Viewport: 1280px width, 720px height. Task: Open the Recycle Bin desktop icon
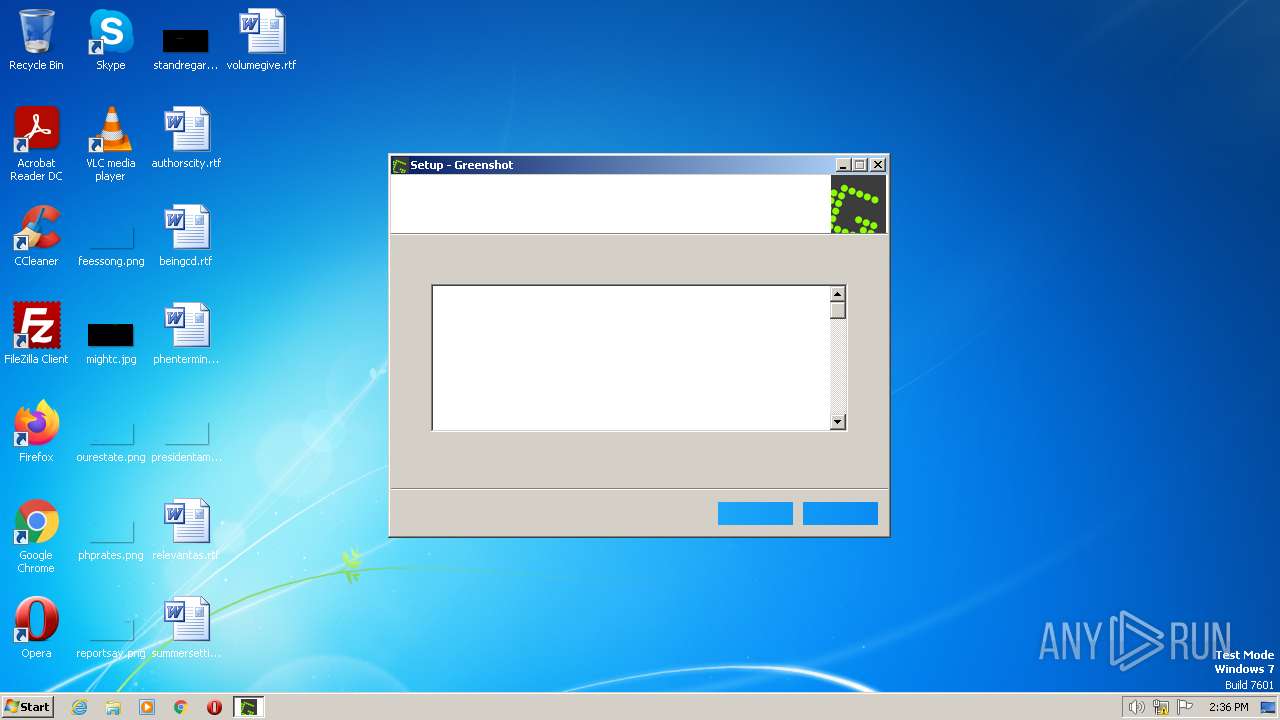(36, 40)
